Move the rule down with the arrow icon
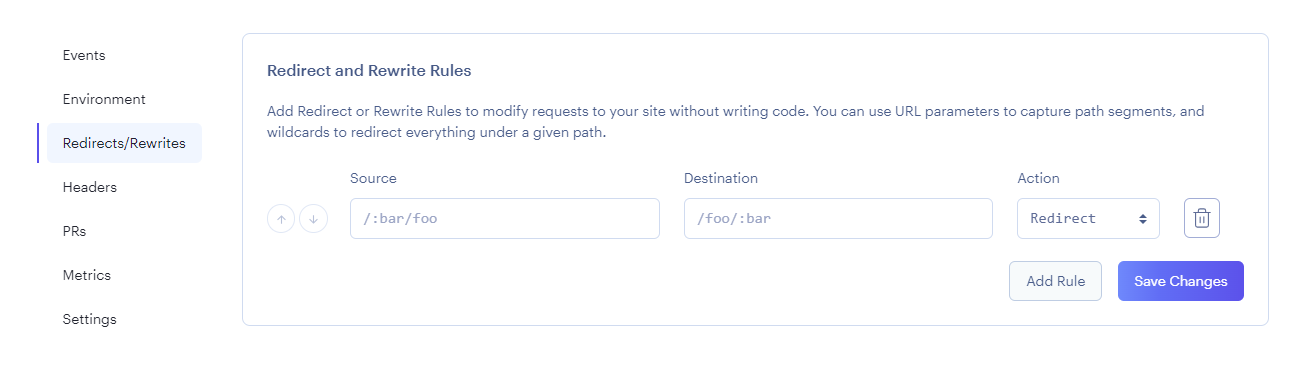This screenshot has height=365, width=1314. click(x=313, y=219)
